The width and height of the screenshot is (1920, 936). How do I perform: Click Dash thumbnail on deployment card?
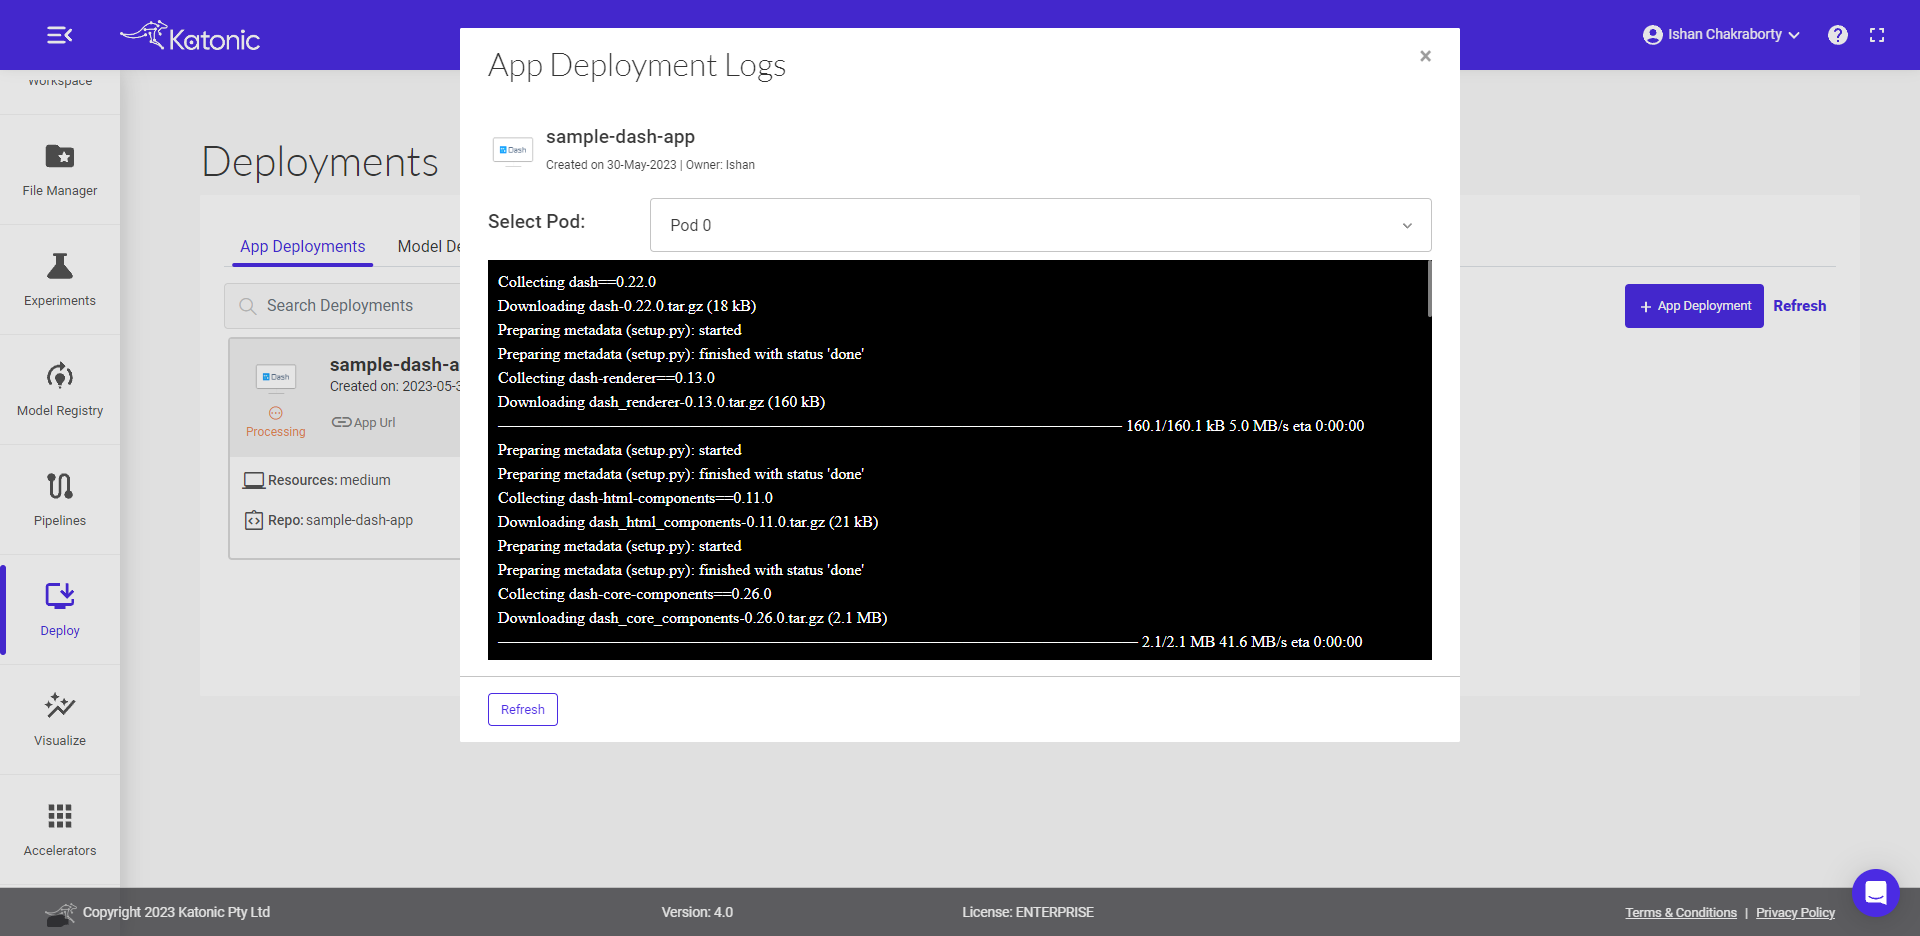[x=276, y=377]
